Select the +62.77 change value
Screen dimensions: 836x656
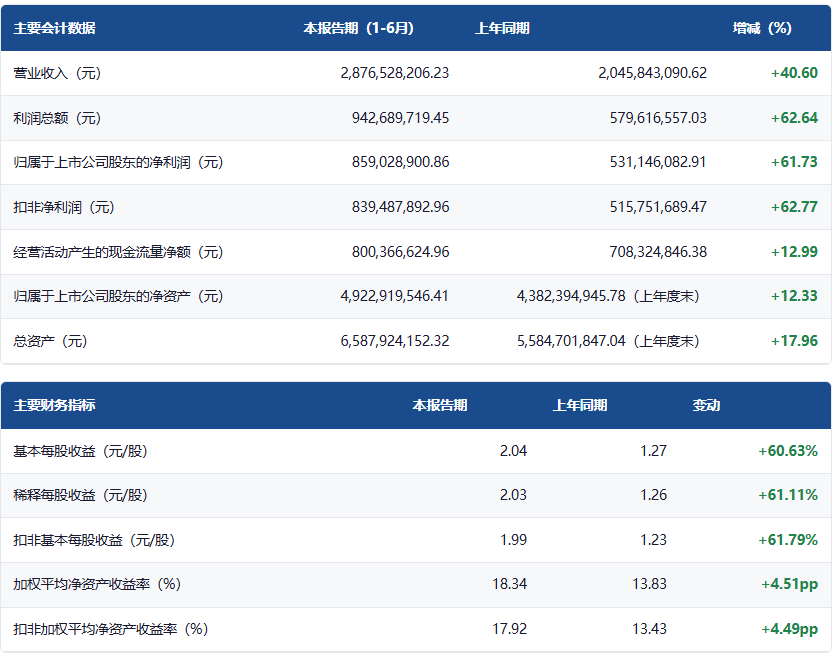tap(794, 207)
